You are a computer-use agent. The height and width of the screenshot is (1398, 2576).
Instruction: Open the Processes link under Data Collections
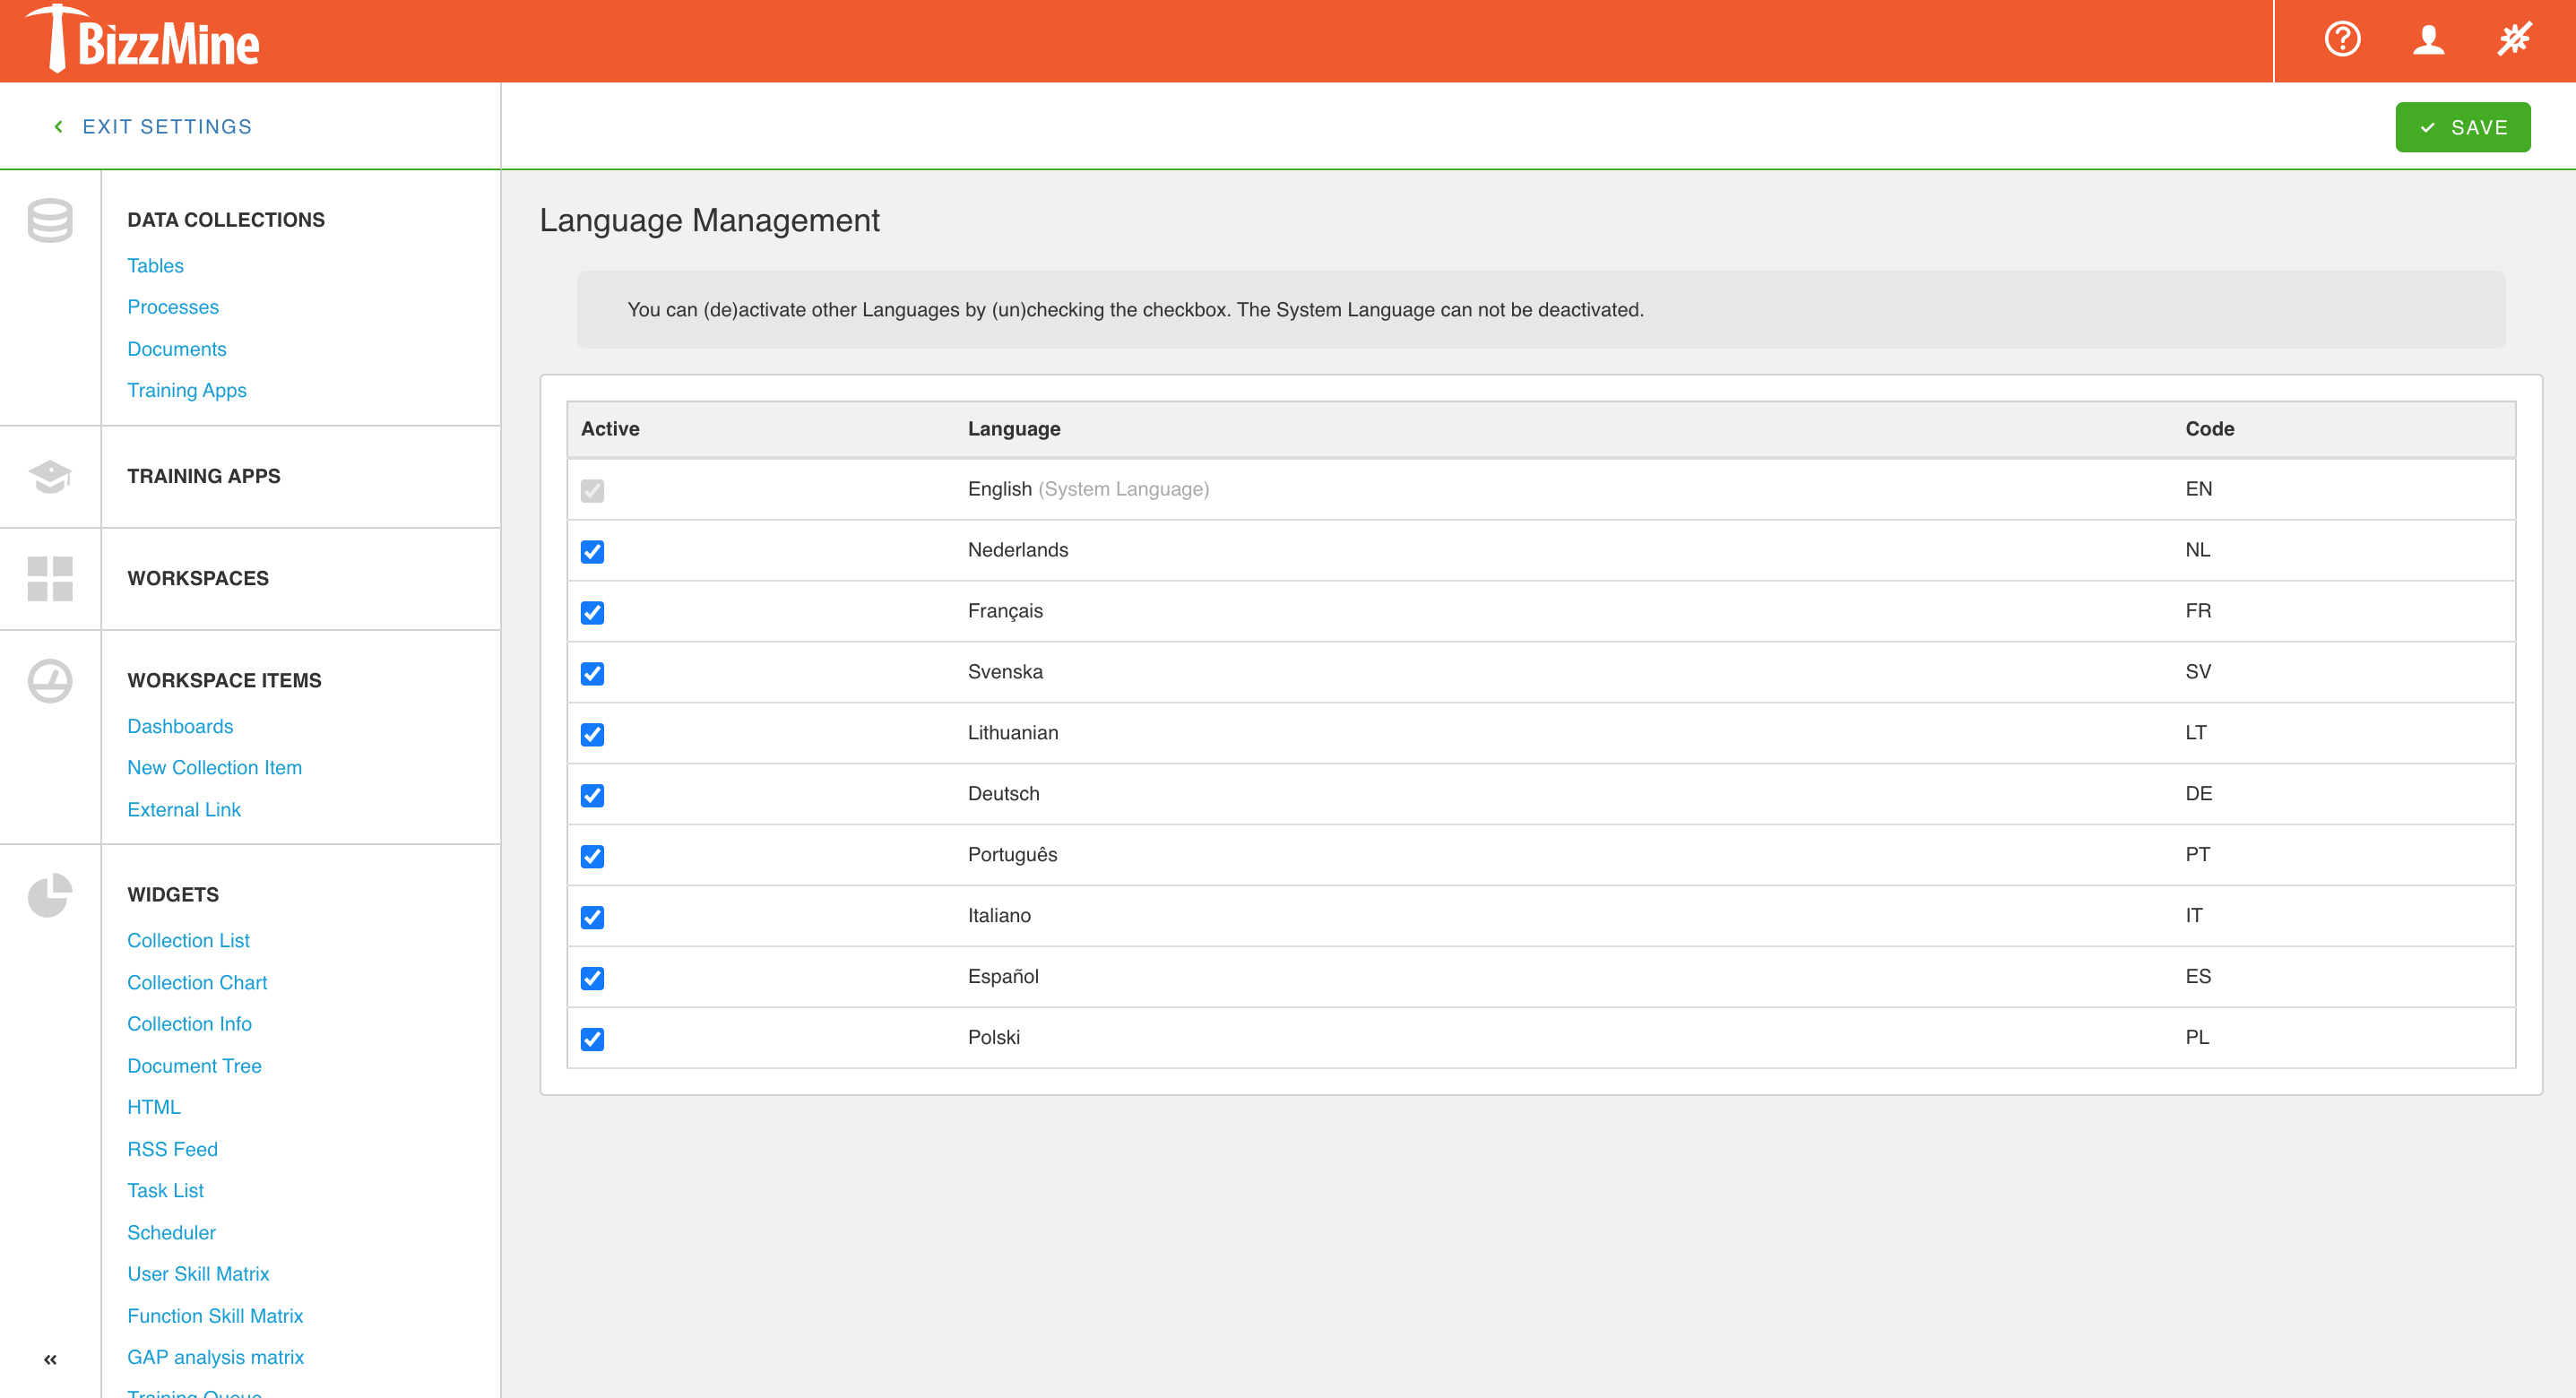(173, 307)
